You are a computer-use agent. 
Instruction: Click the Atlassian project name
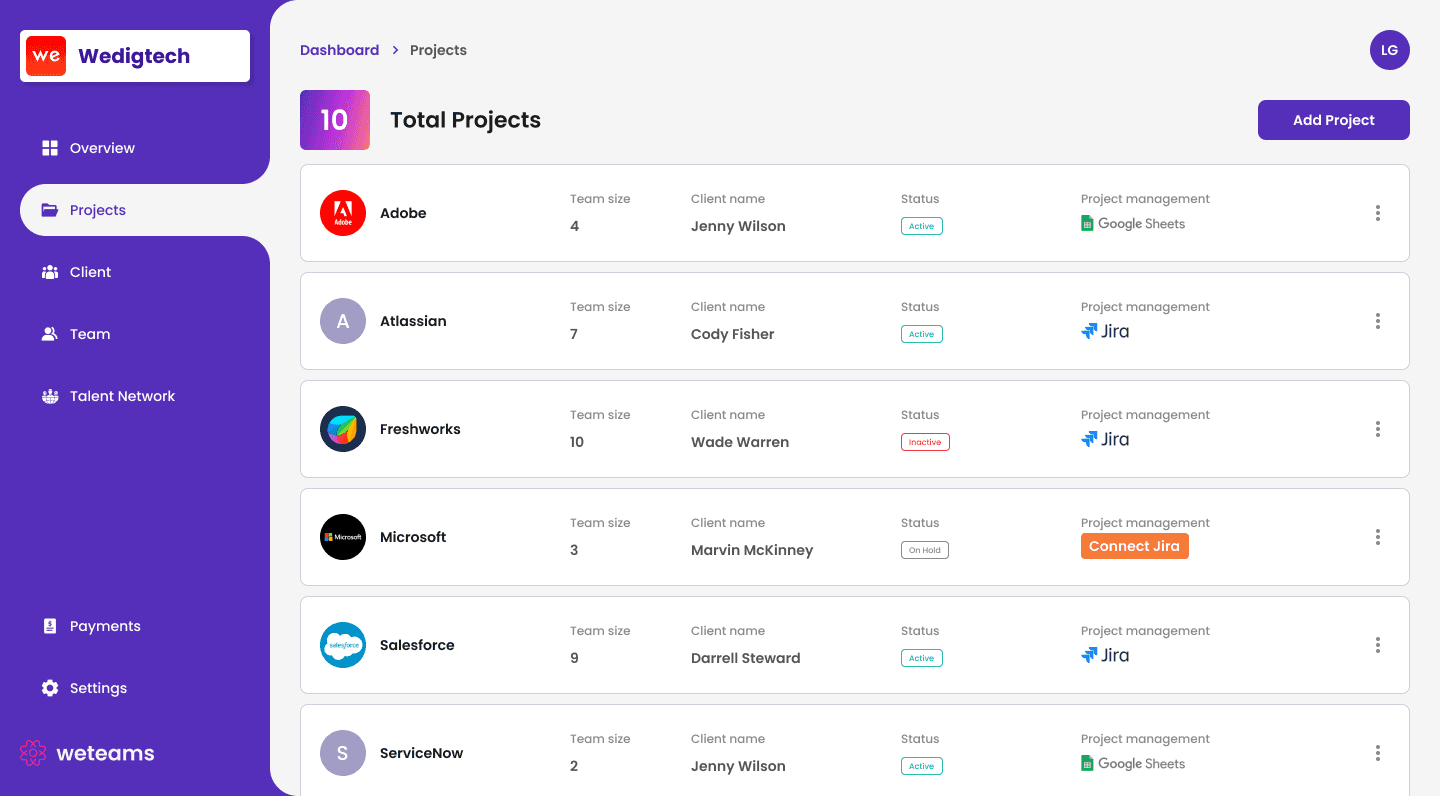coord(413,321)
